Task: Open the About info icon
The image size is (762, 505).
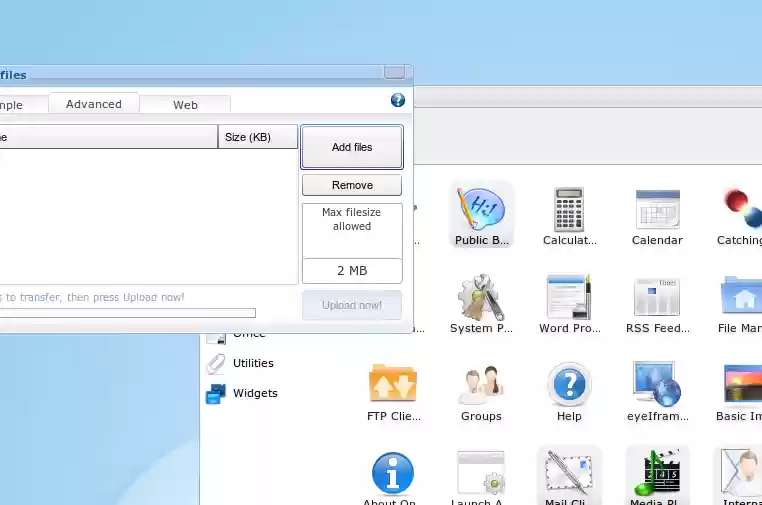Action: [393, 473]
